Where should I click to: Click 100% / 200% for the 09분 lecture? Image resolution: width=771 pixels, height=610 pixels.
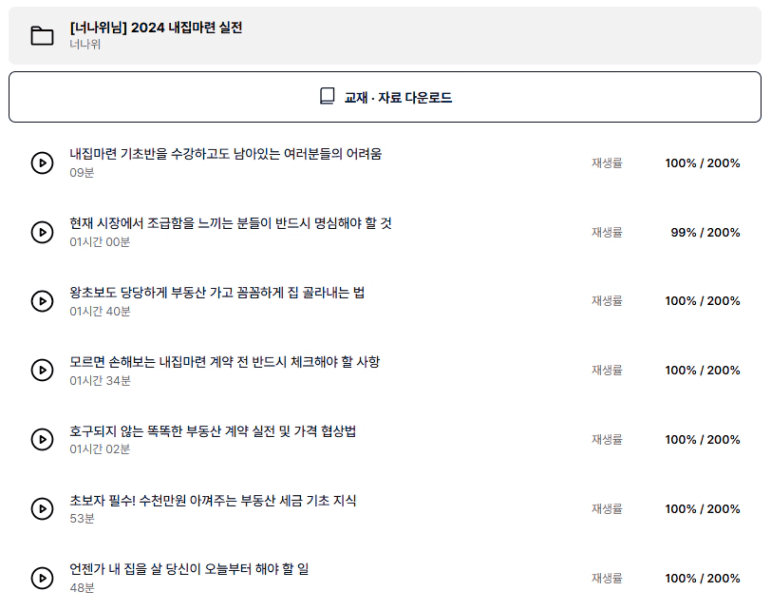click(703, 163)
